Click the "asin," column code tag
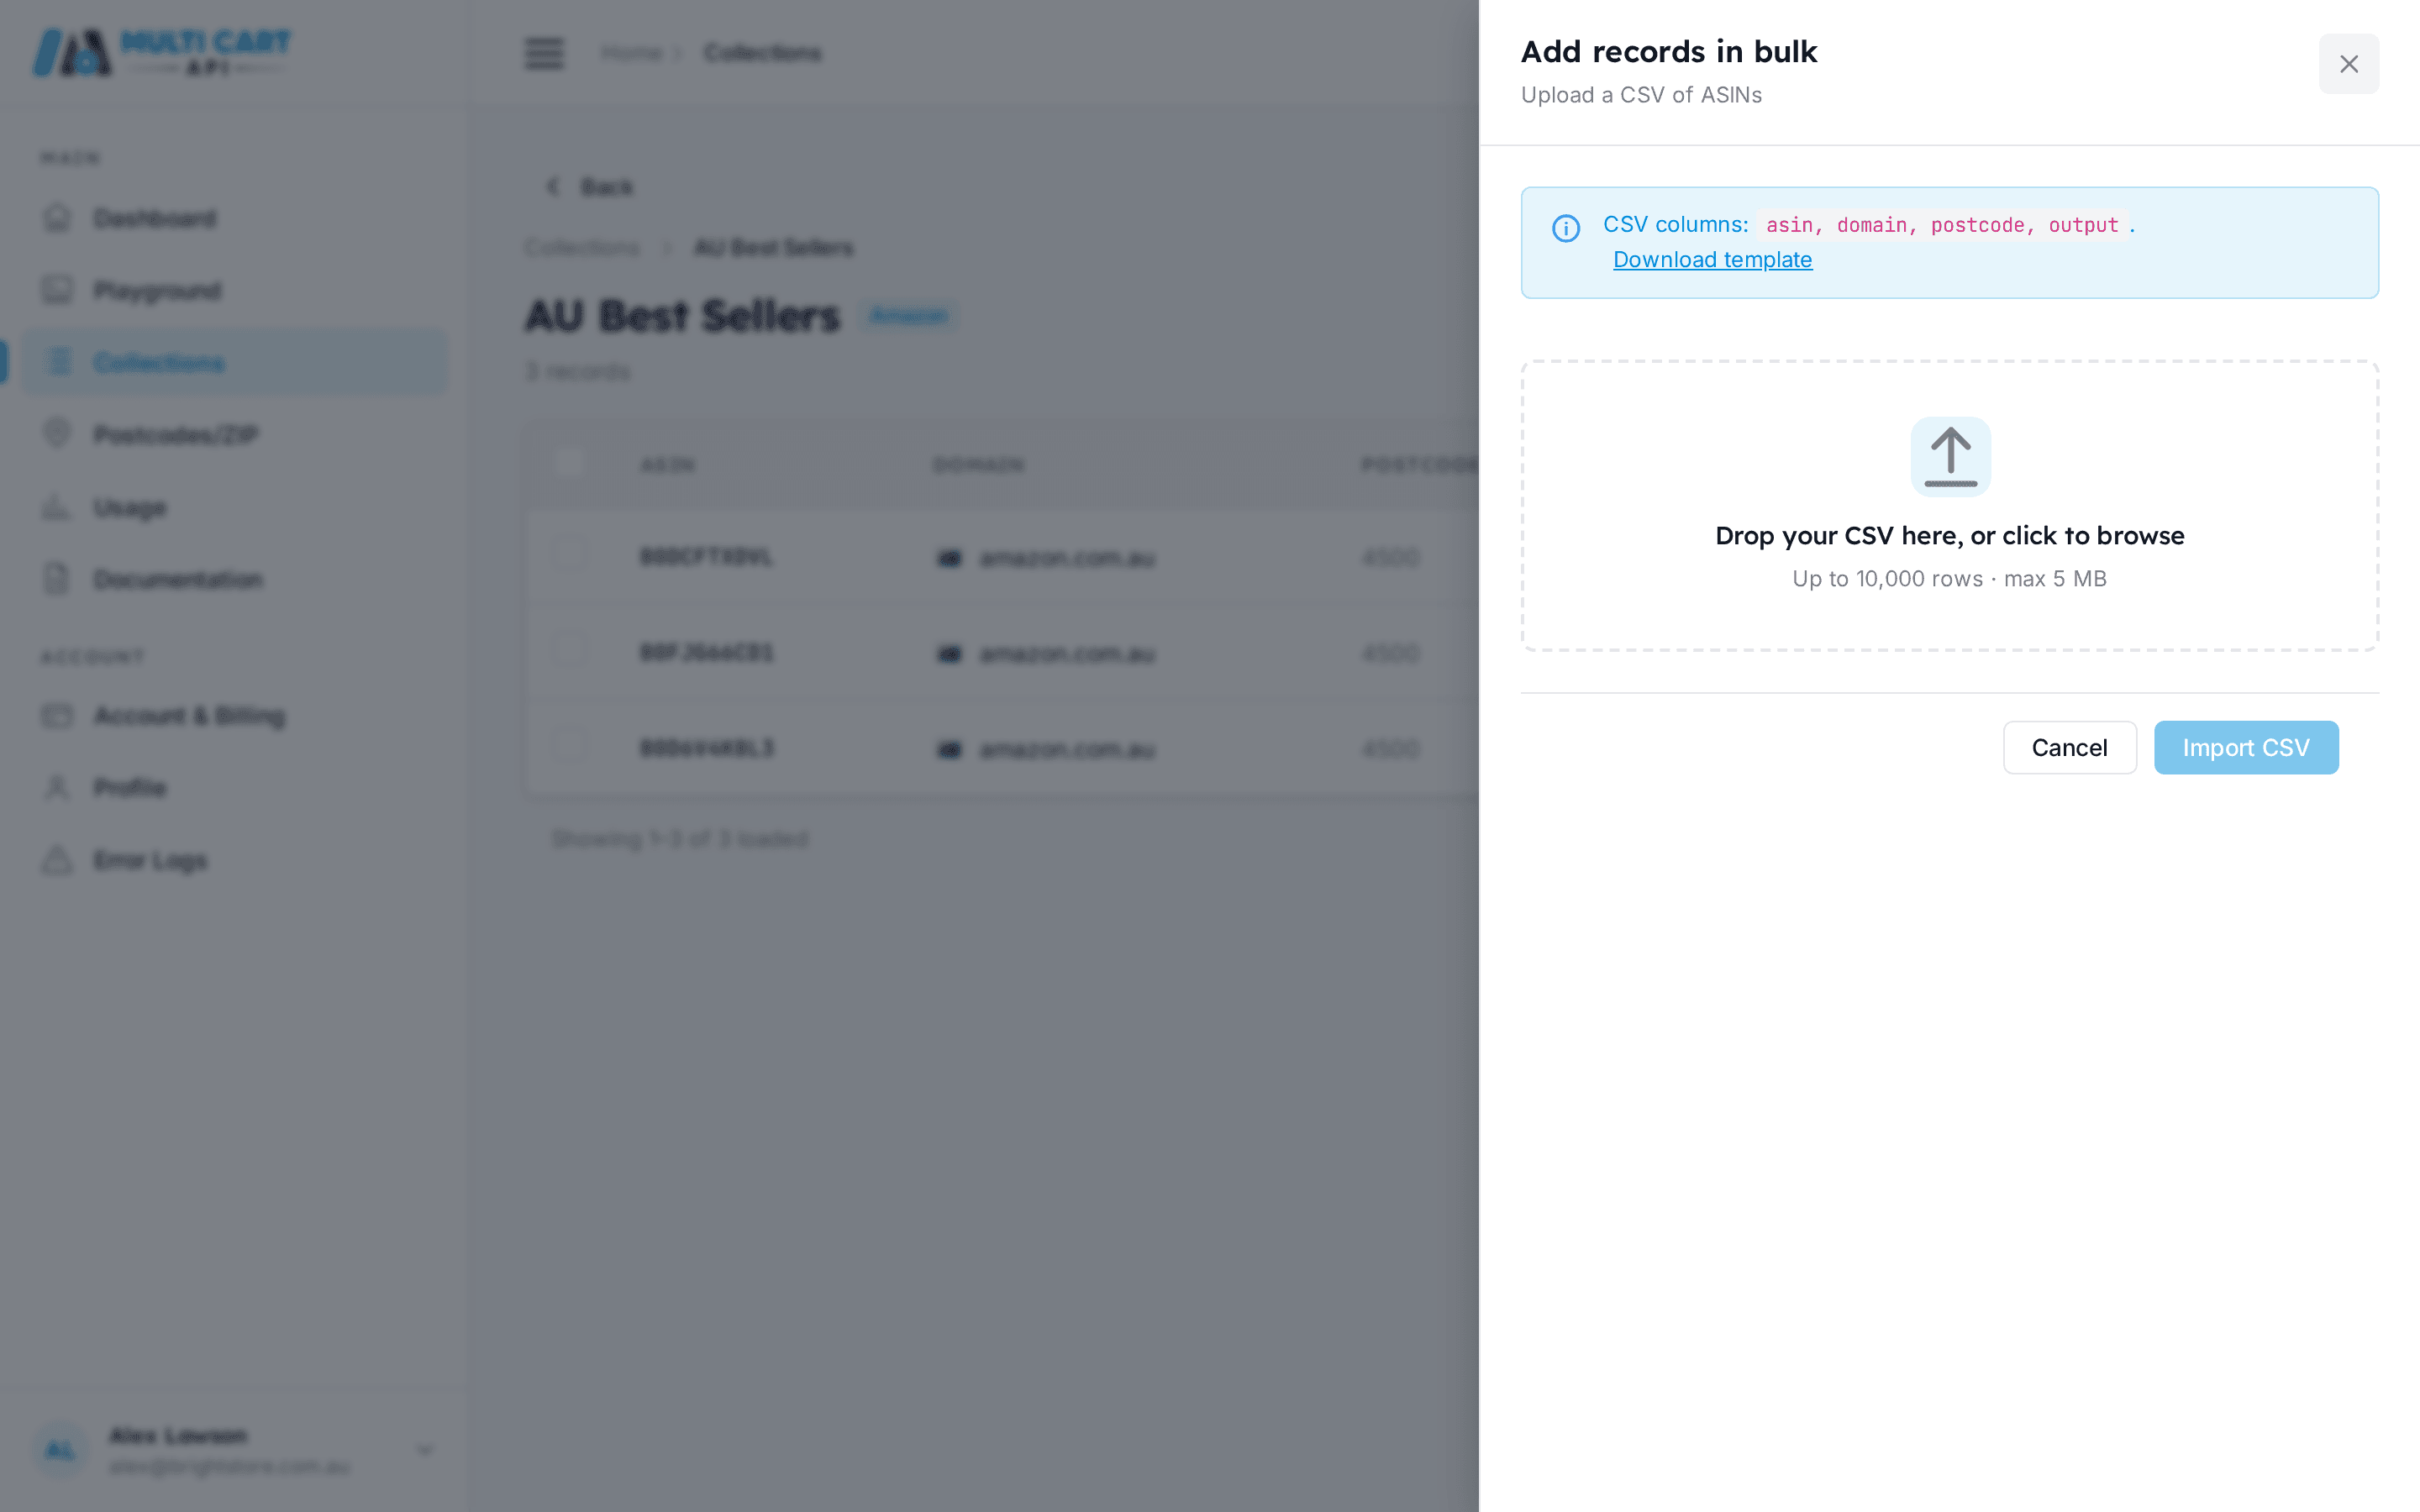Image resolution: width=2420 pixels, height=1512 pixels. (1794, 225)
